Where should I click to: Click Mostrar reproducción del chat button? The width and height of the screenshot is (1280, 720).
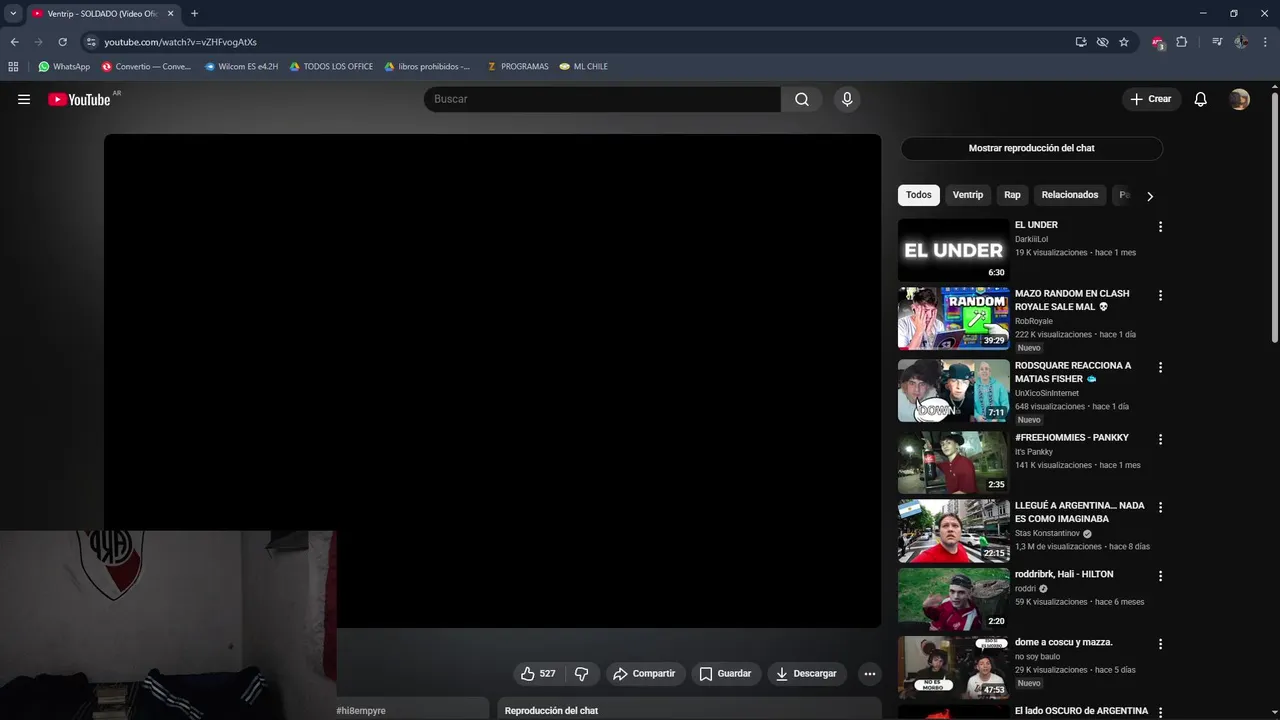coord(1031,148)
